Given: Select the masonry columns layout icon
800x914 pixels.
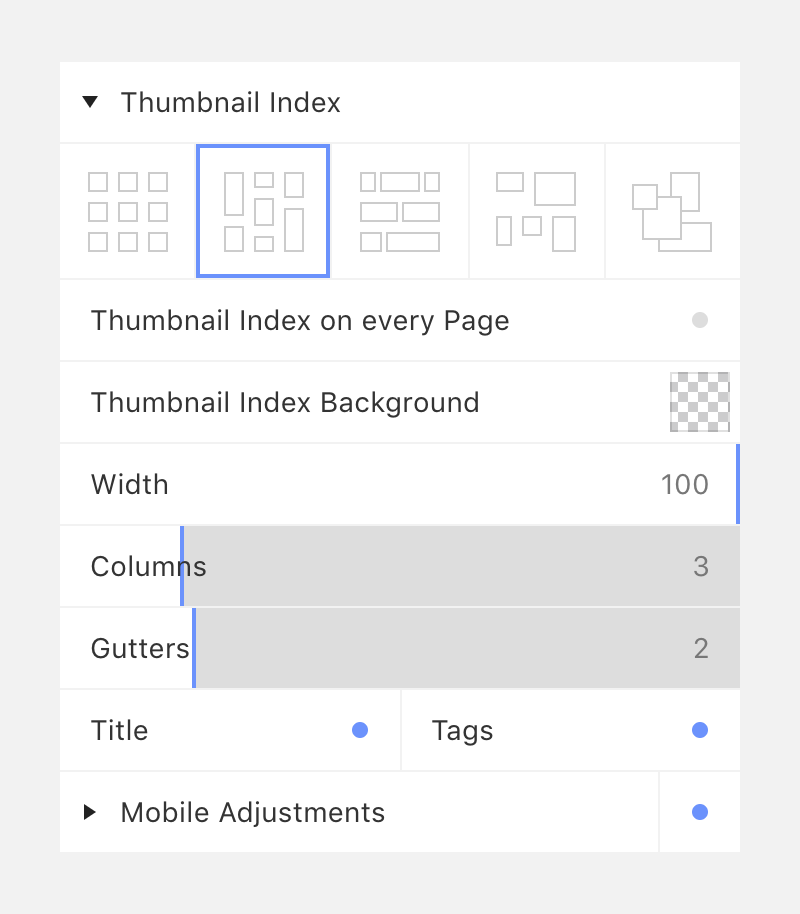Looking at the screenshot, I should pos(263,211).
